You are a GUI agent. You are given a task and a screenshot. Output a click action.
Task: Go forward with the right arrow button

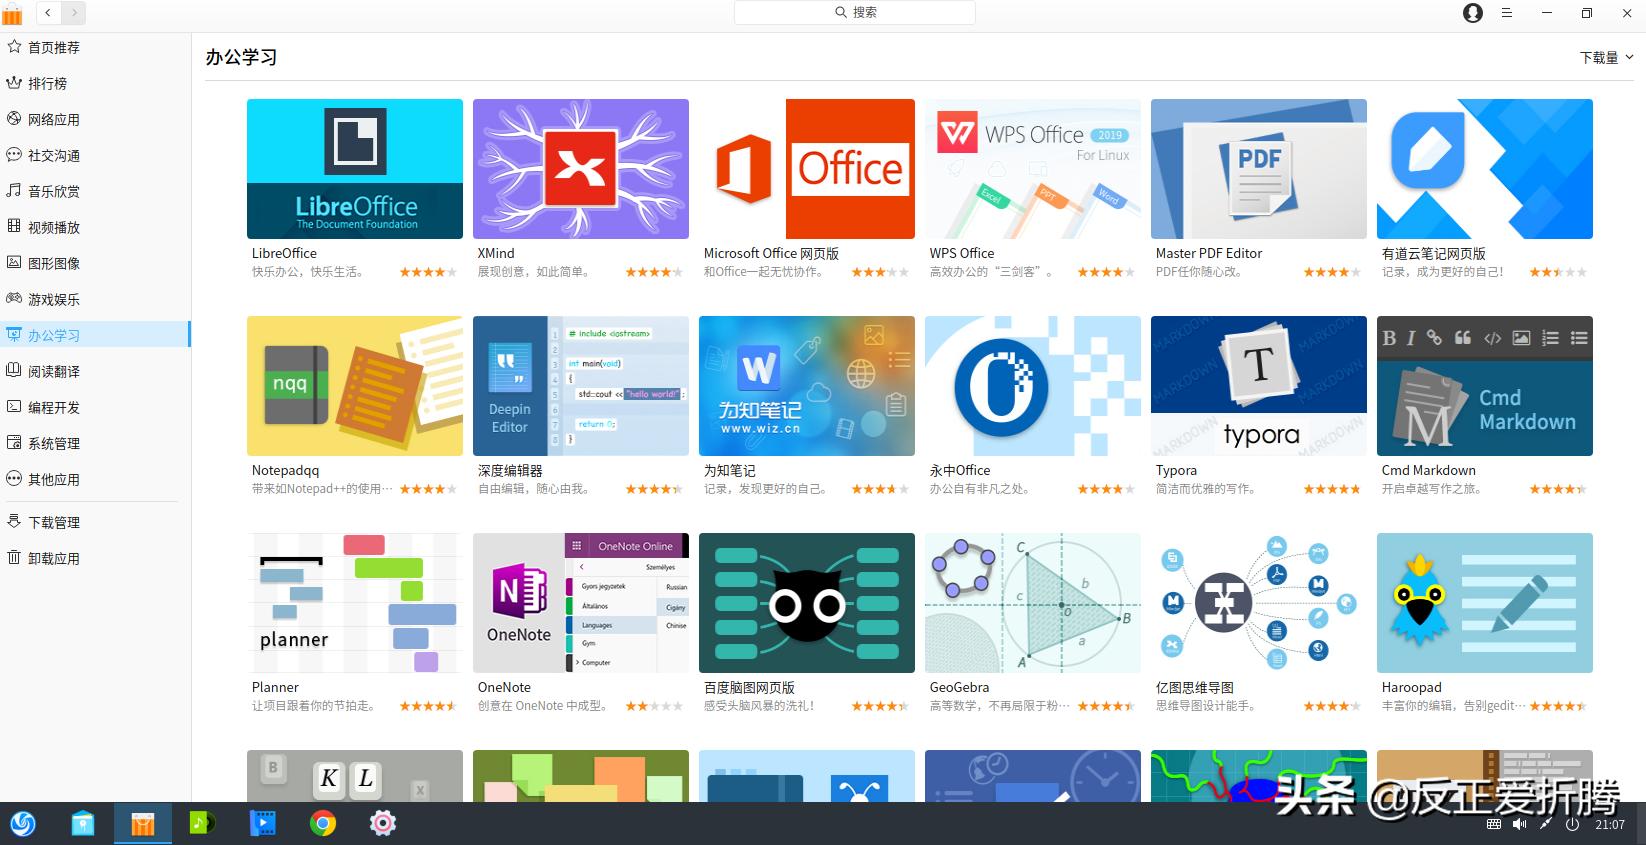tap(73, 13)
